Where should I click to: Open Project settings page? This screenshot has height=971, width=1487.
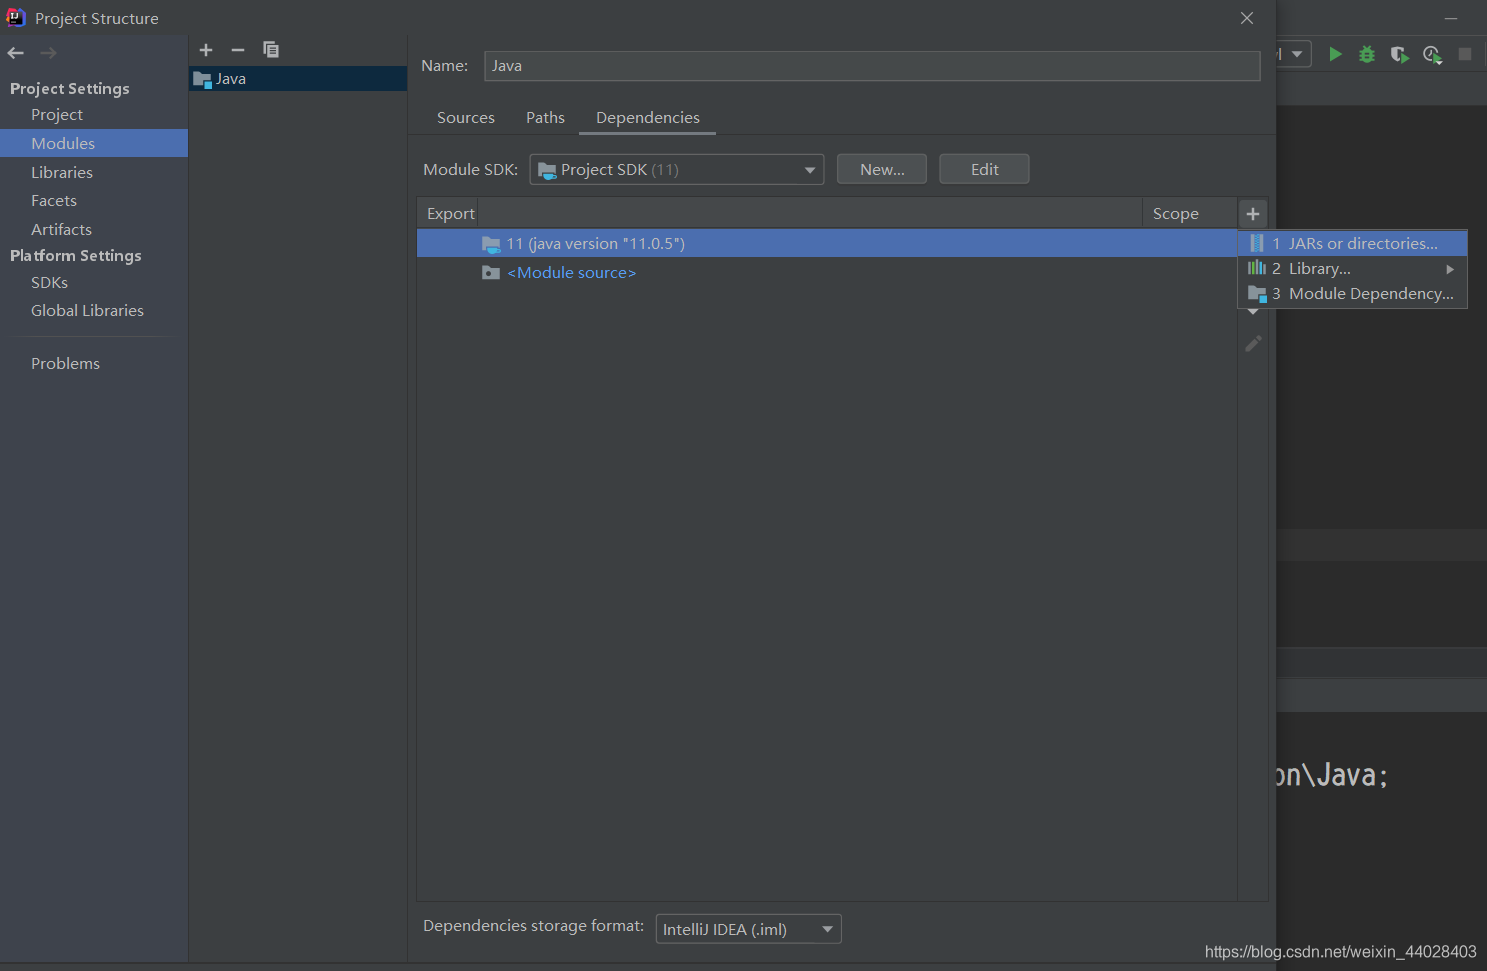pos(94,115)
